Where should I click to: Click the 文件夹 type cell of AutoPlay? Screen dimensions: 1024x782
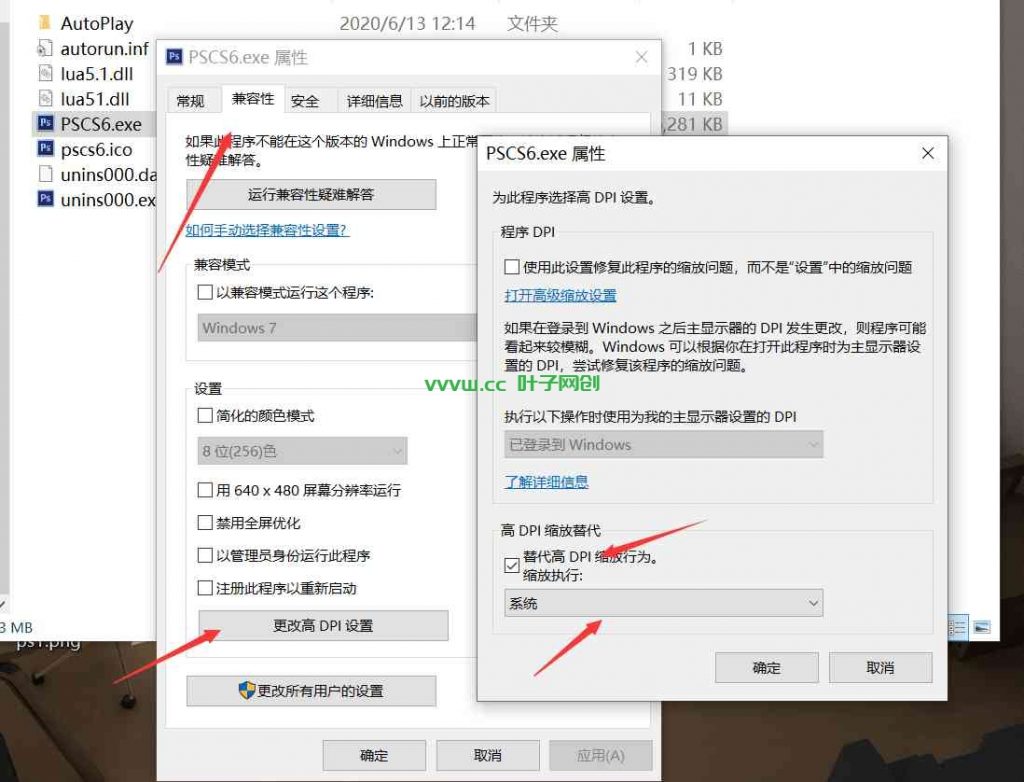532,24
